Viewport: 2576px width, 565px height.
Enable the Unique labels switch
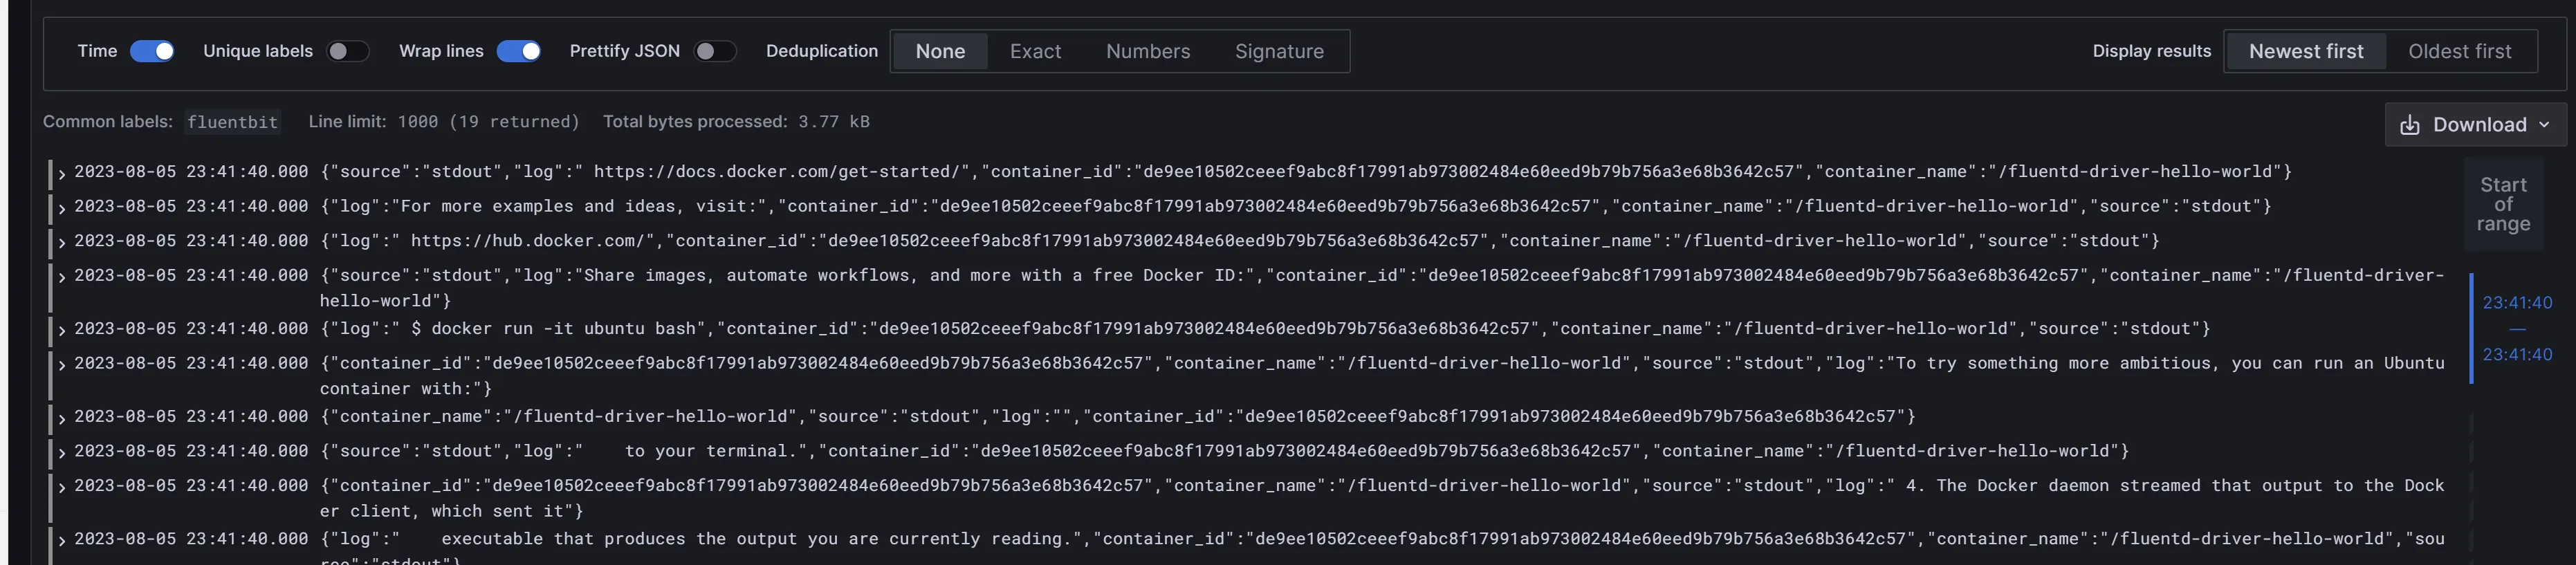348,51
